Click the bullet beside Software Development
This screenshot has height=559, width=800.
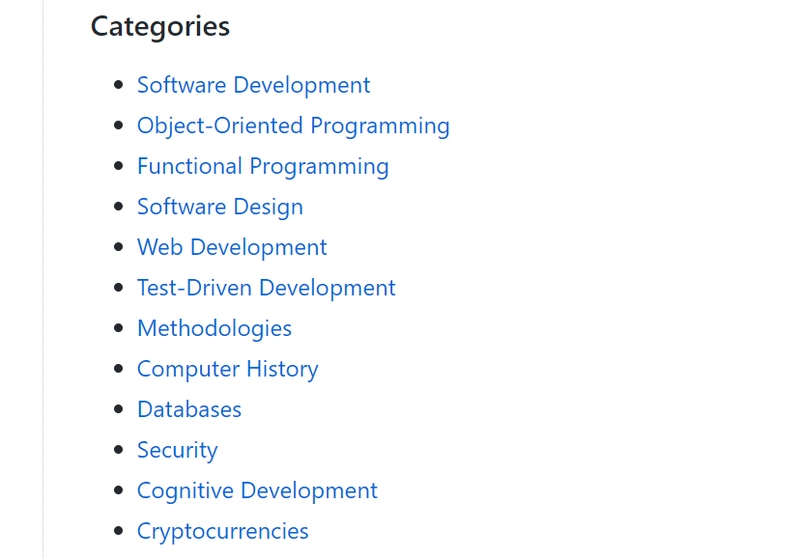tap(119, 85)
